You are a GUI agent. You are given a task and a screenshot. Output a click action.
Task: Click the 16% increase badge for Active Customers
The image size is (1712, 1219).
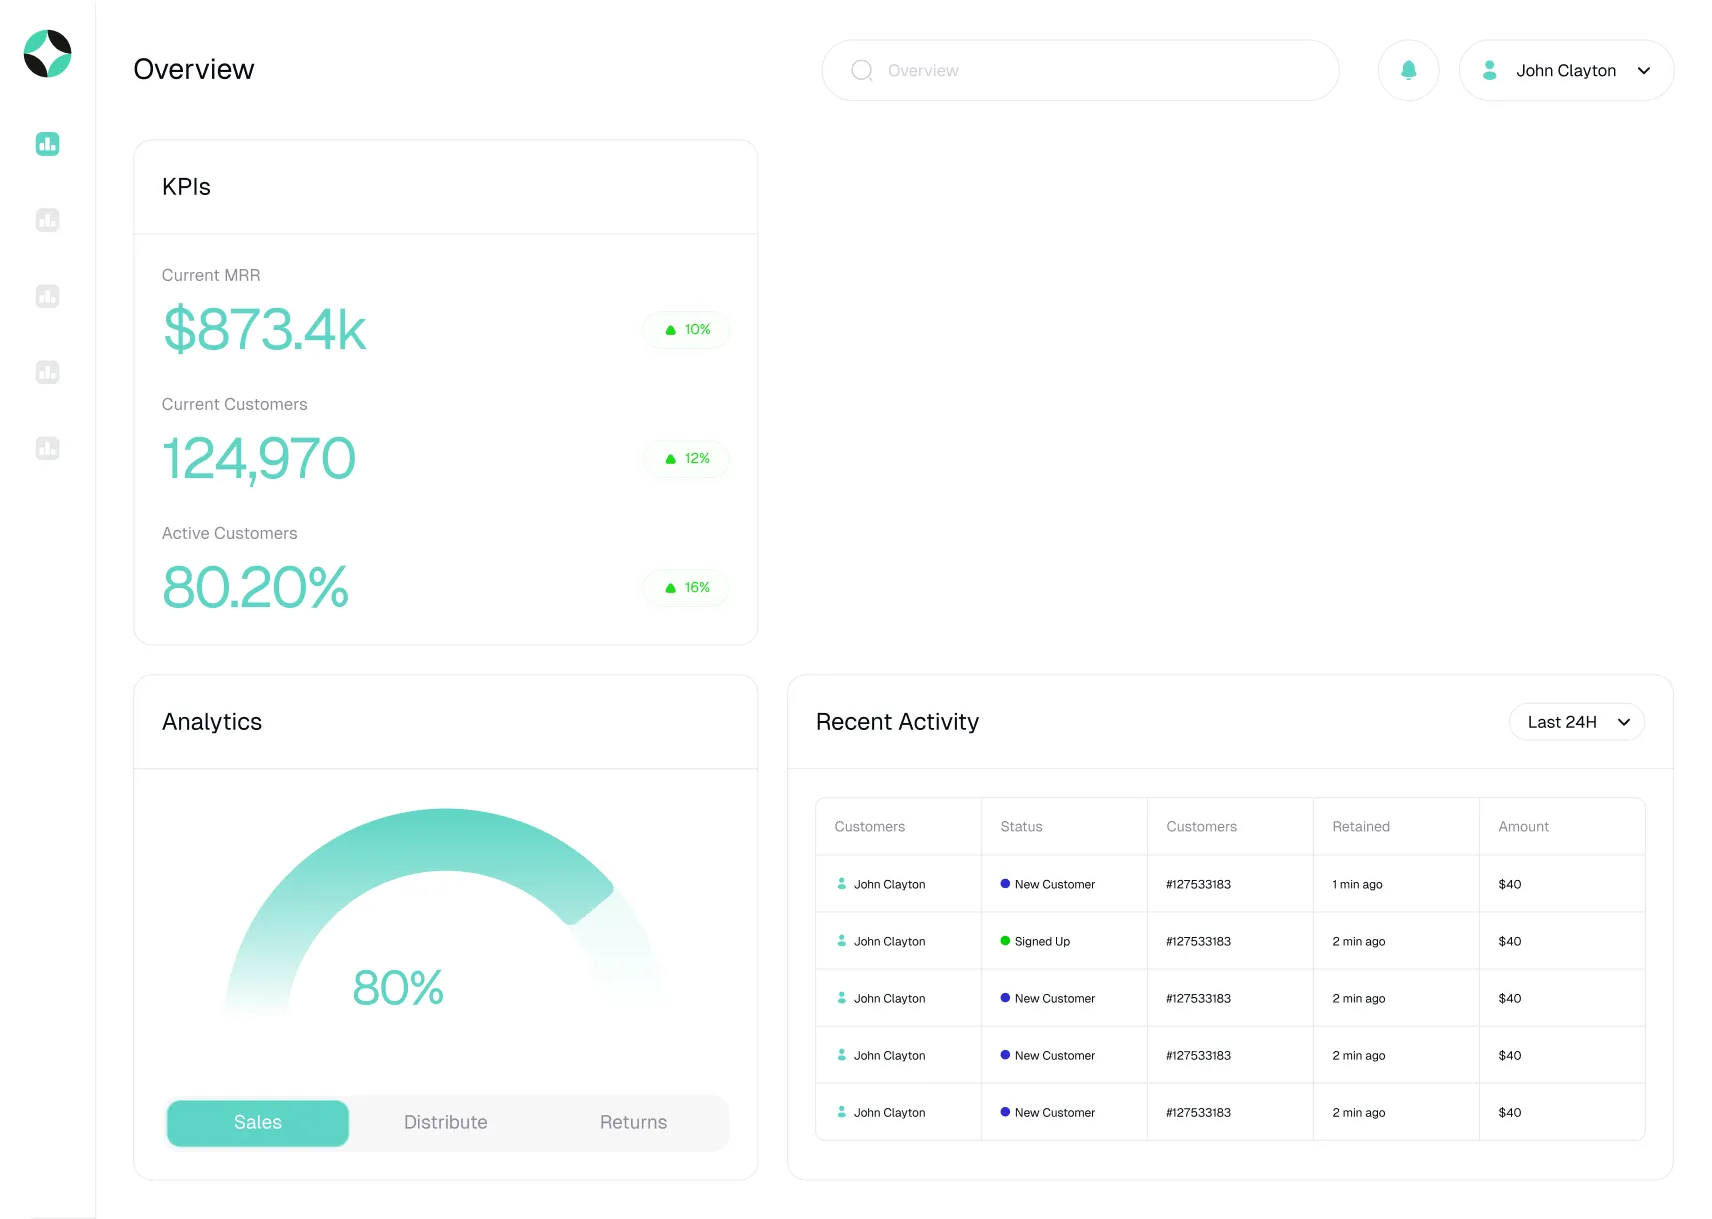pos(687,588)
